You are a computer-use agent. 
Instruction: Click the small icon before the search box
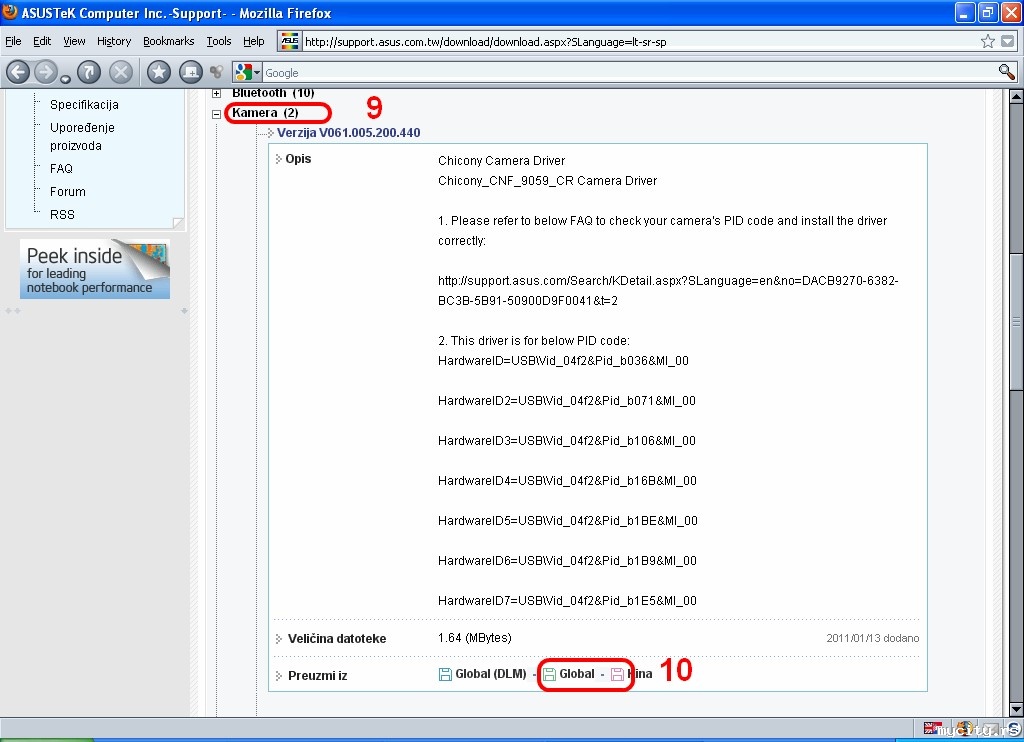click(x=216, y=72)
